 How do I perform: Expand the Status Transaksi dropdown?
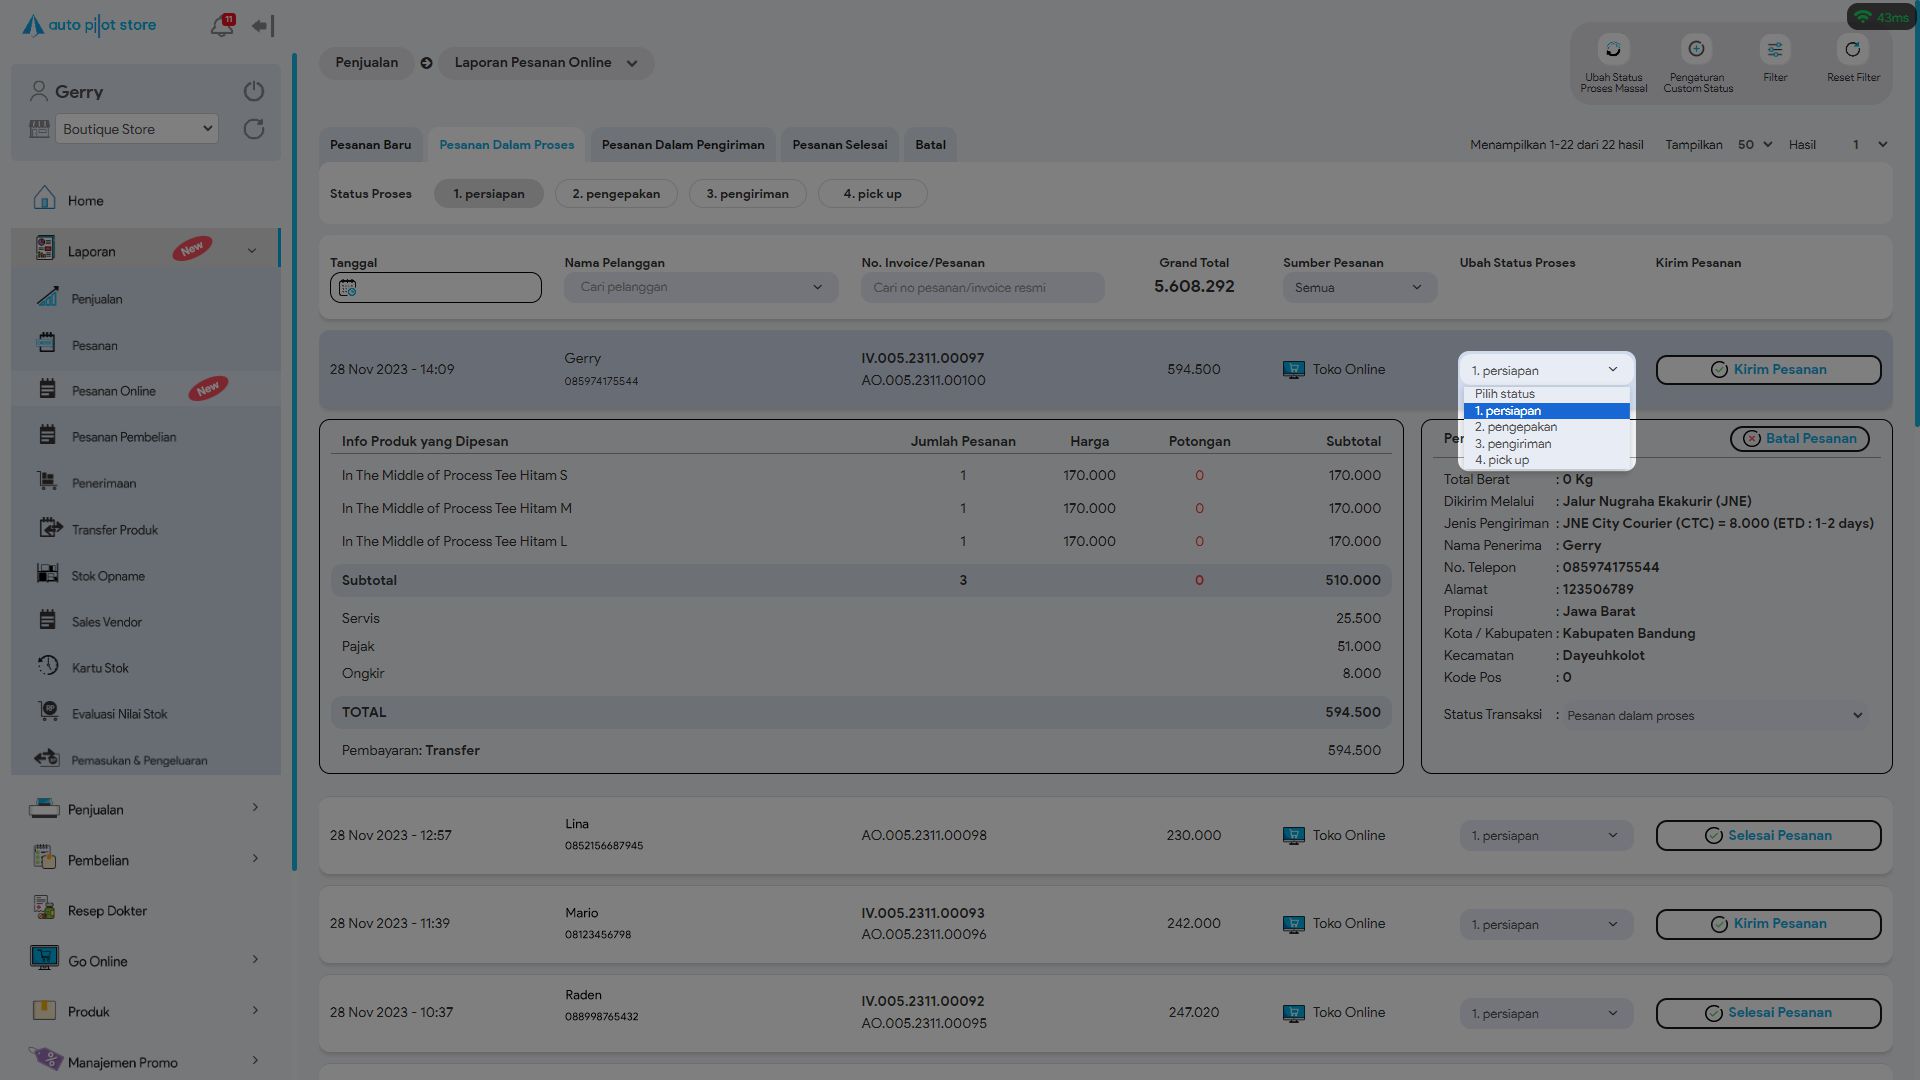(1713, 716)
